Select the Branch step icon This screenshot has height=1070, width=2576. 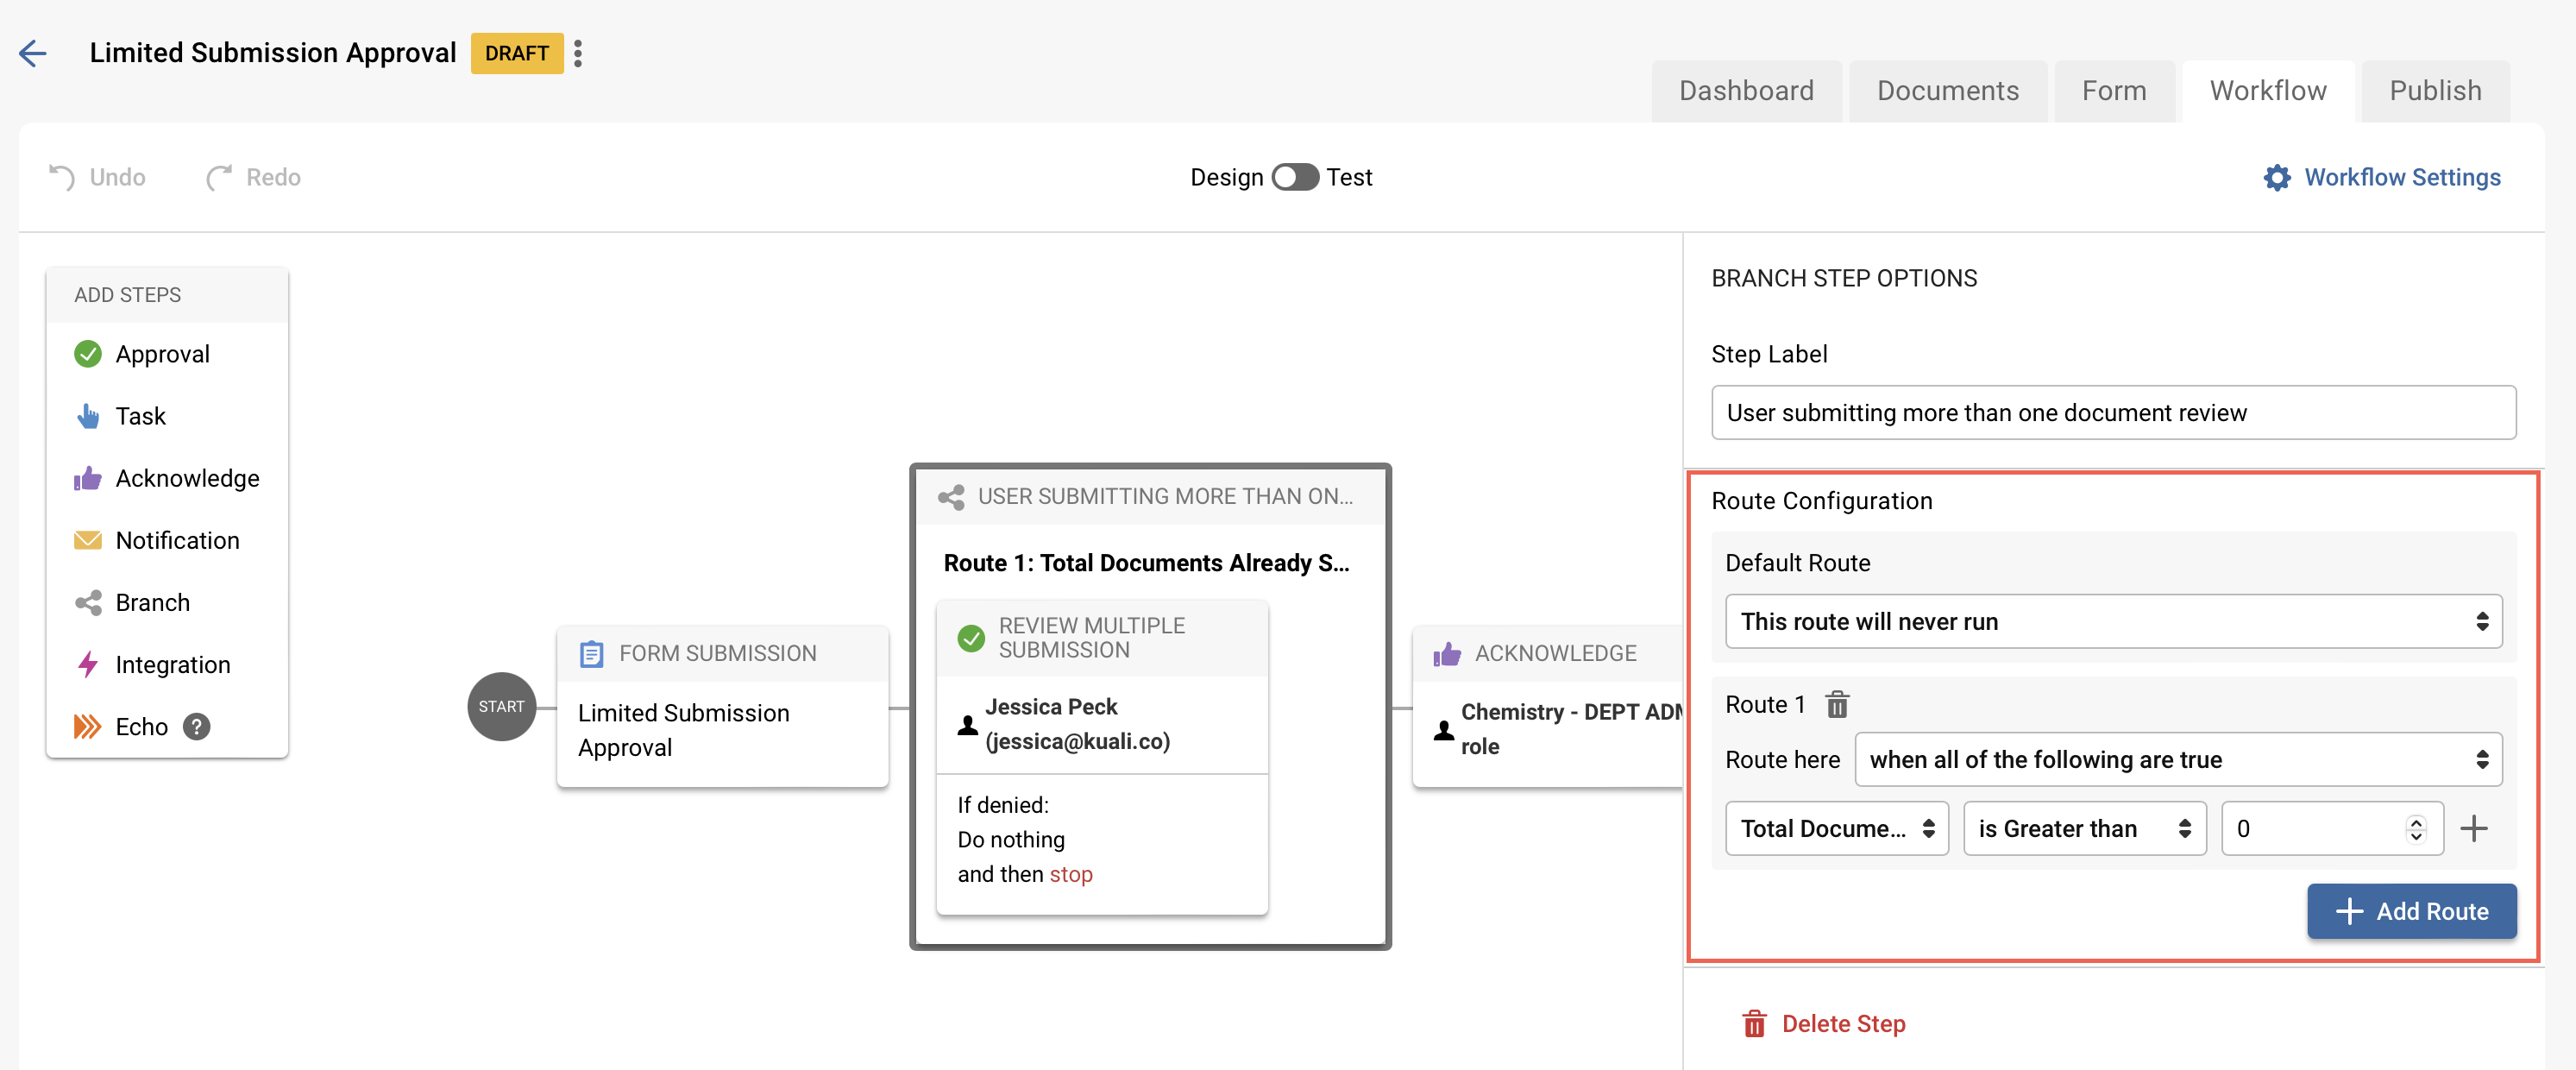tap(88, 602)
